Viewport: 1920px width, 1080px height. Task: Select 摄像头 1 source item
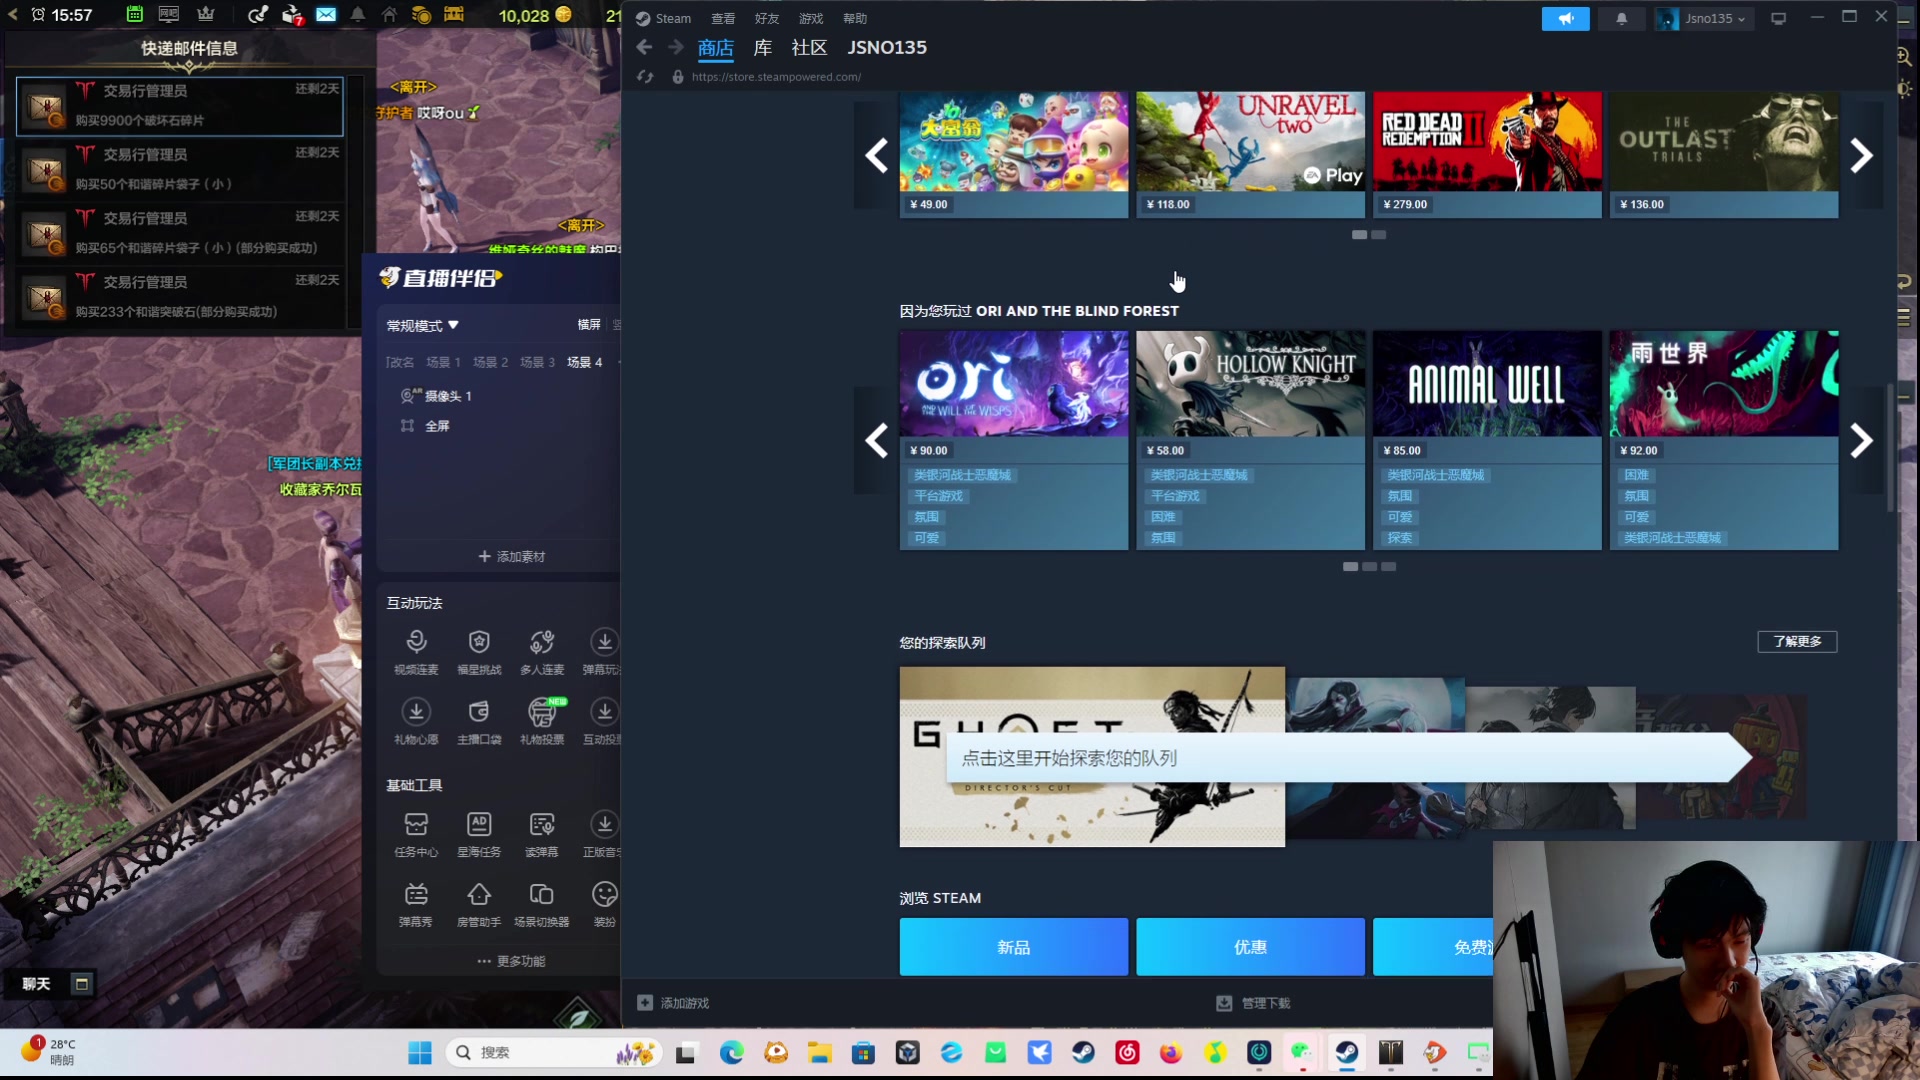(436, 396)
